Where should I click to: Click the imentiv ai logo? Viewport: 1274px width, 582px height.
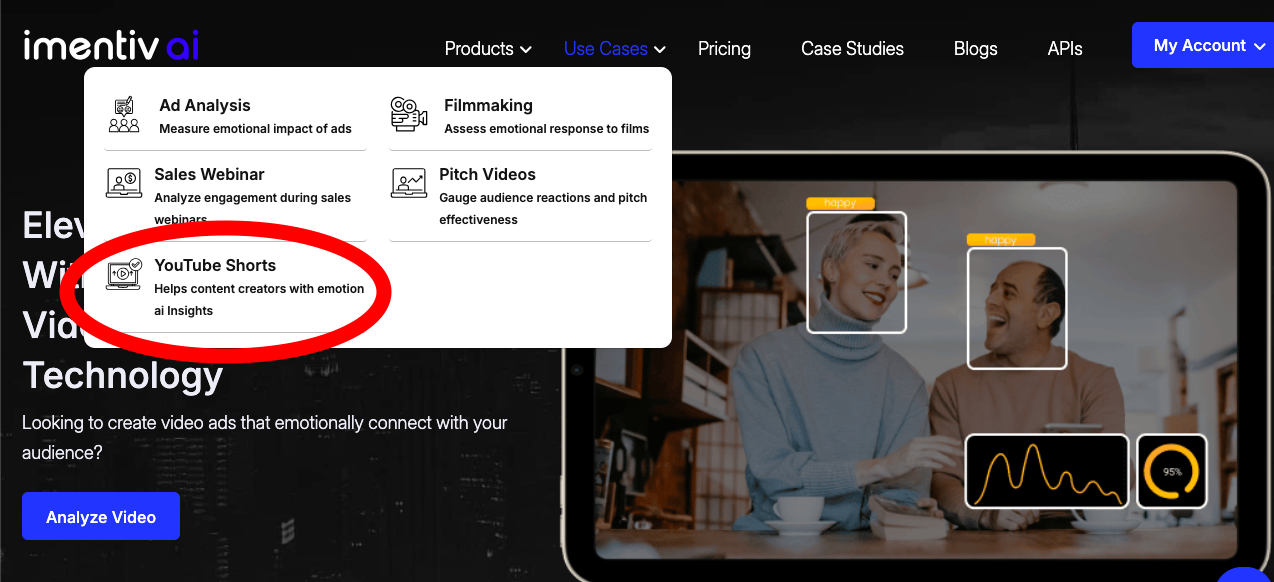pyautogui.click(x=111, y=45)
